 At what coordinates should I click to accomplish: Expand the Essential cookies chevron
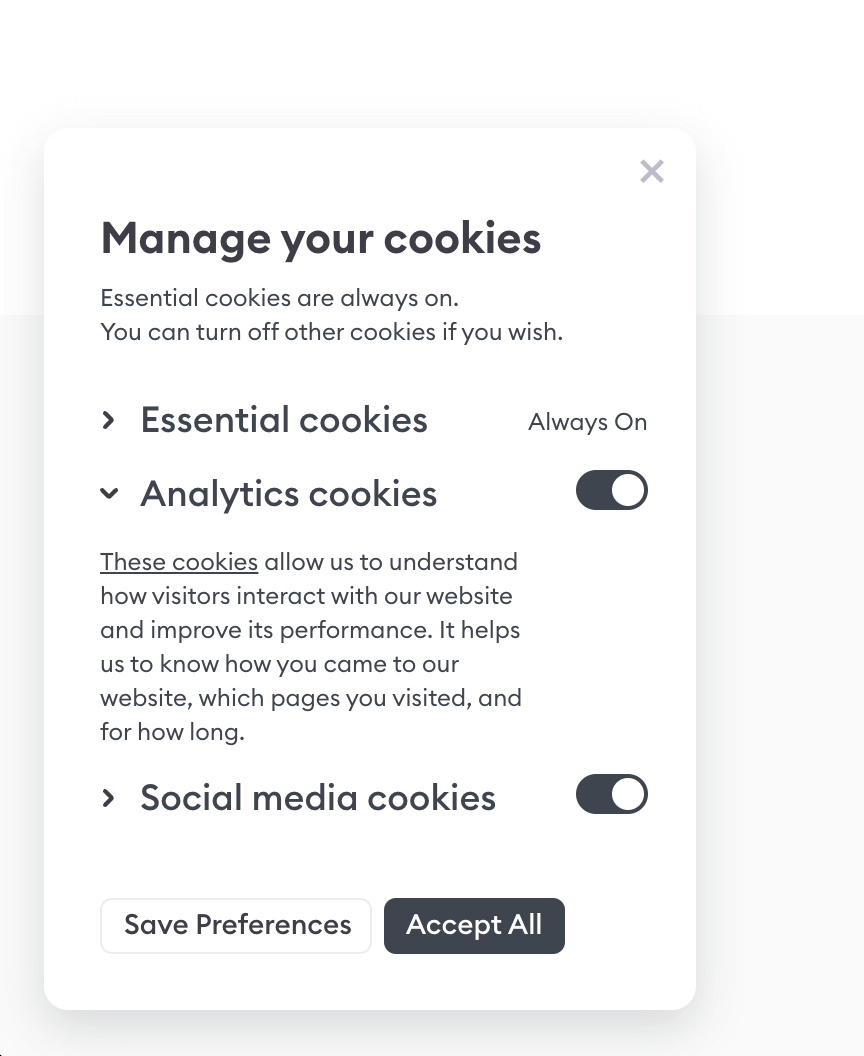[x=109, y=420]
